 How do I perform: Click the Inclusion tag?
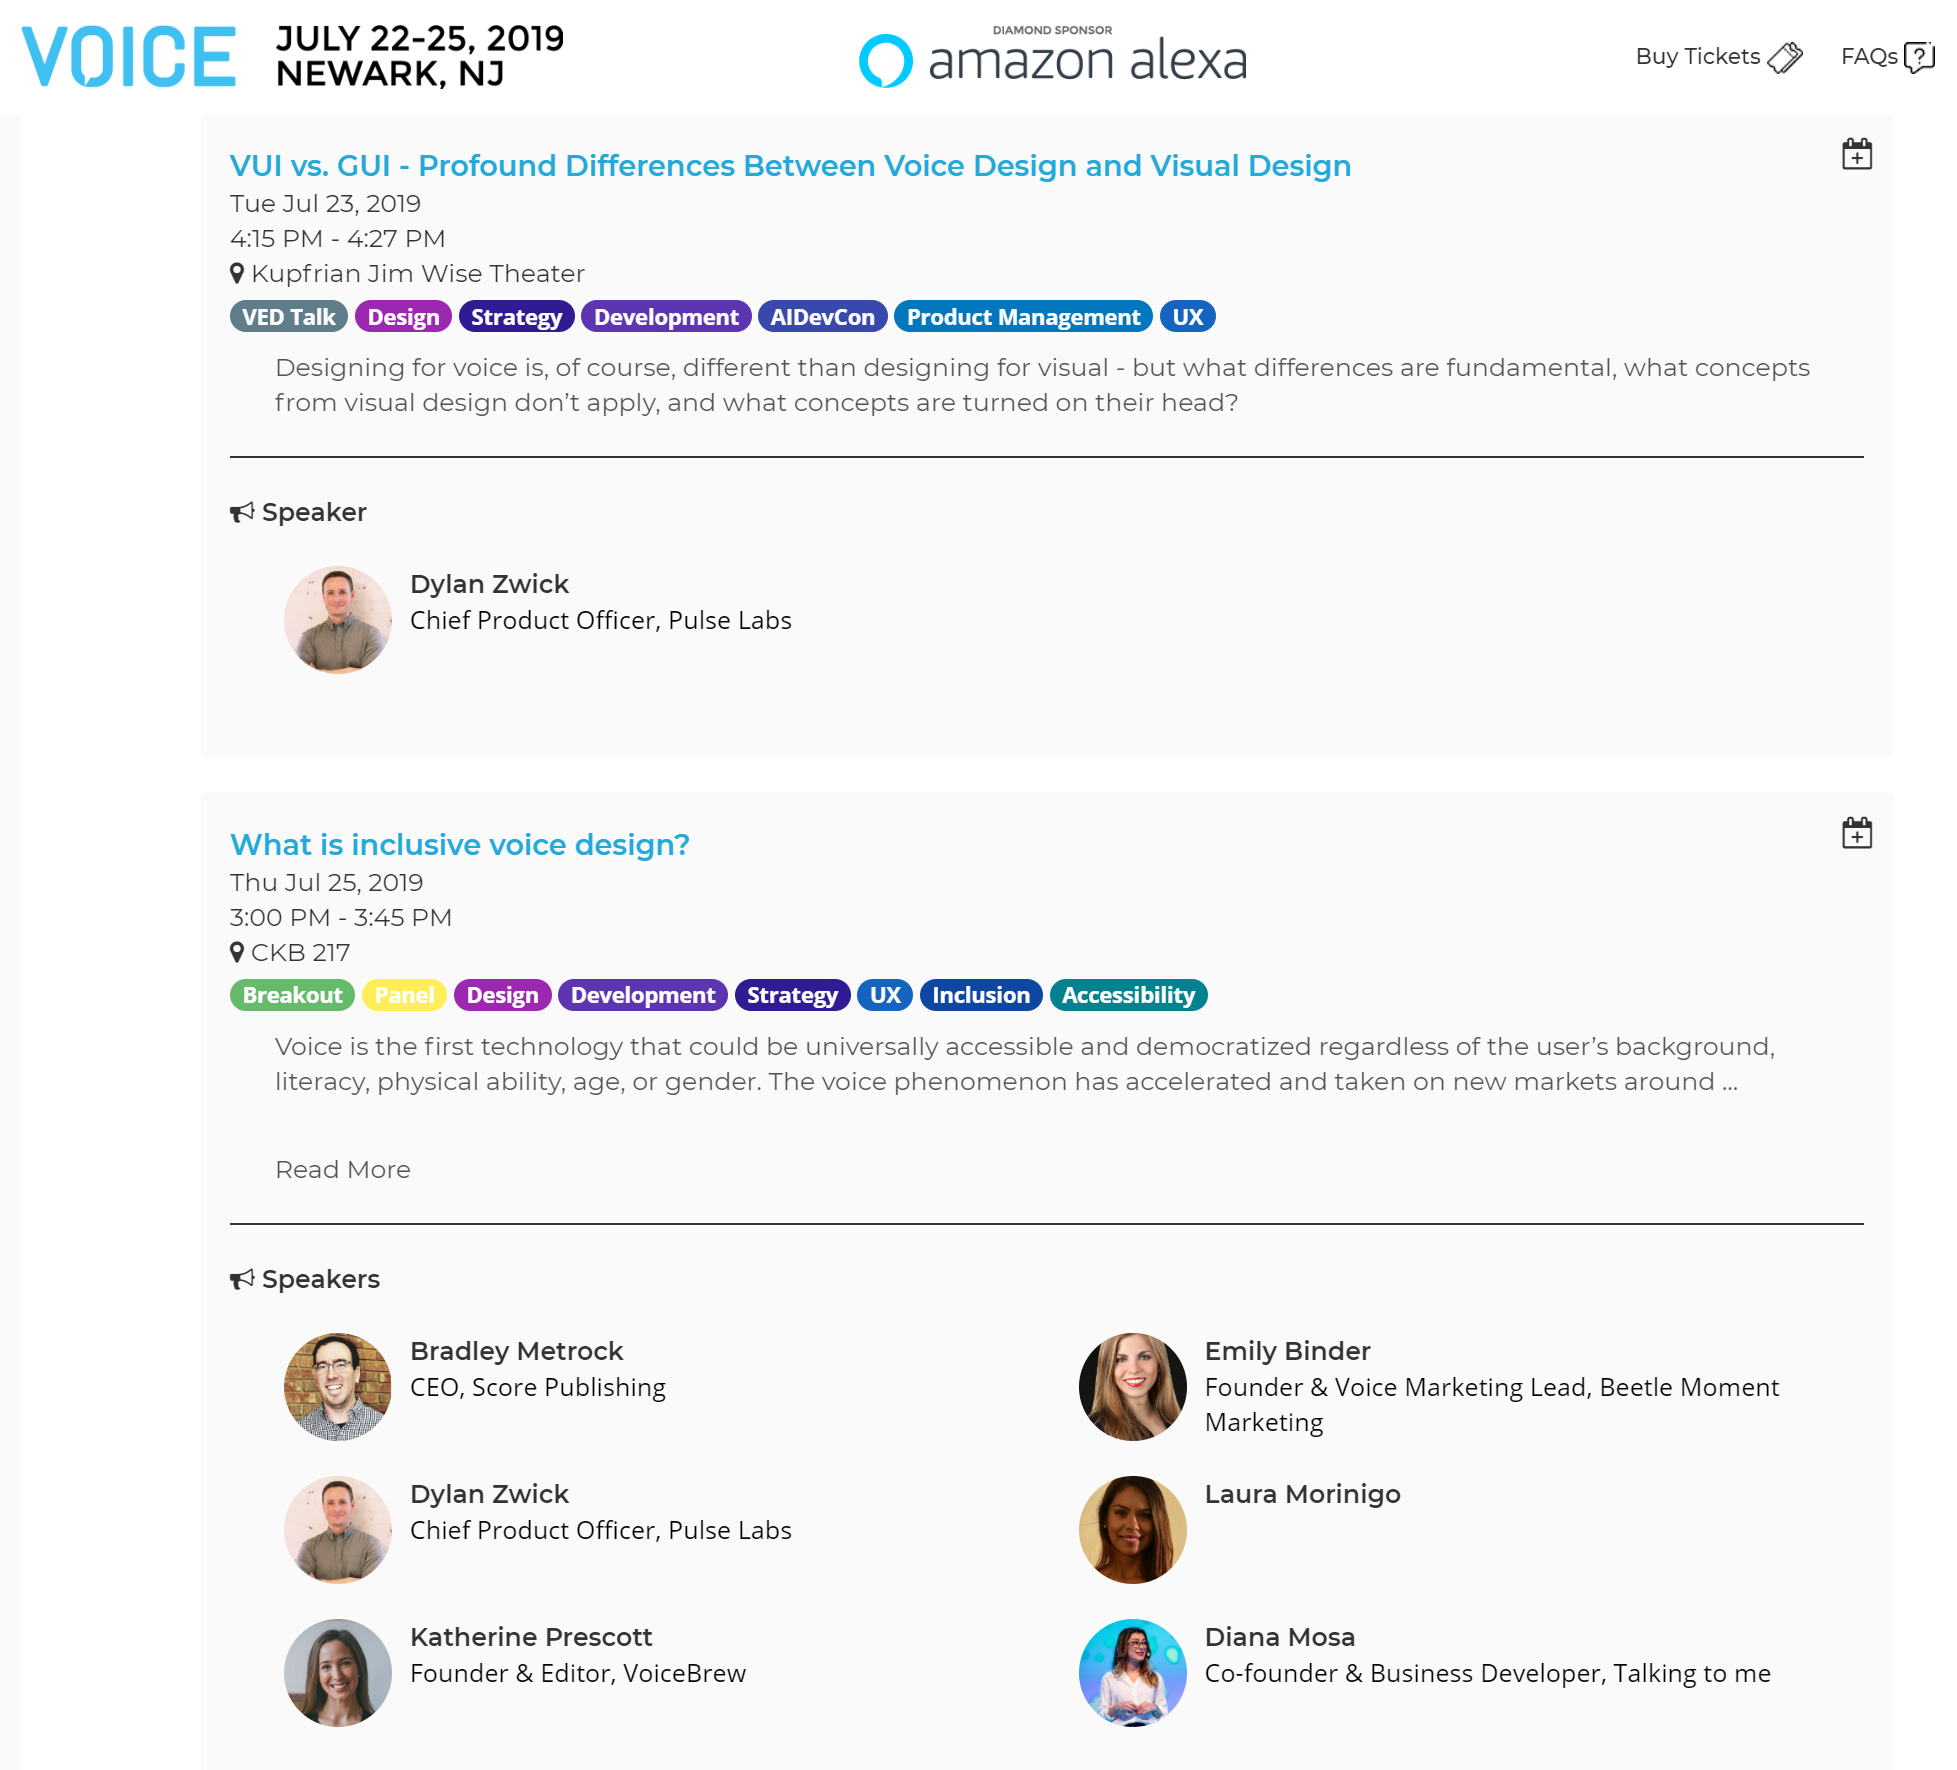pos(980,995)
